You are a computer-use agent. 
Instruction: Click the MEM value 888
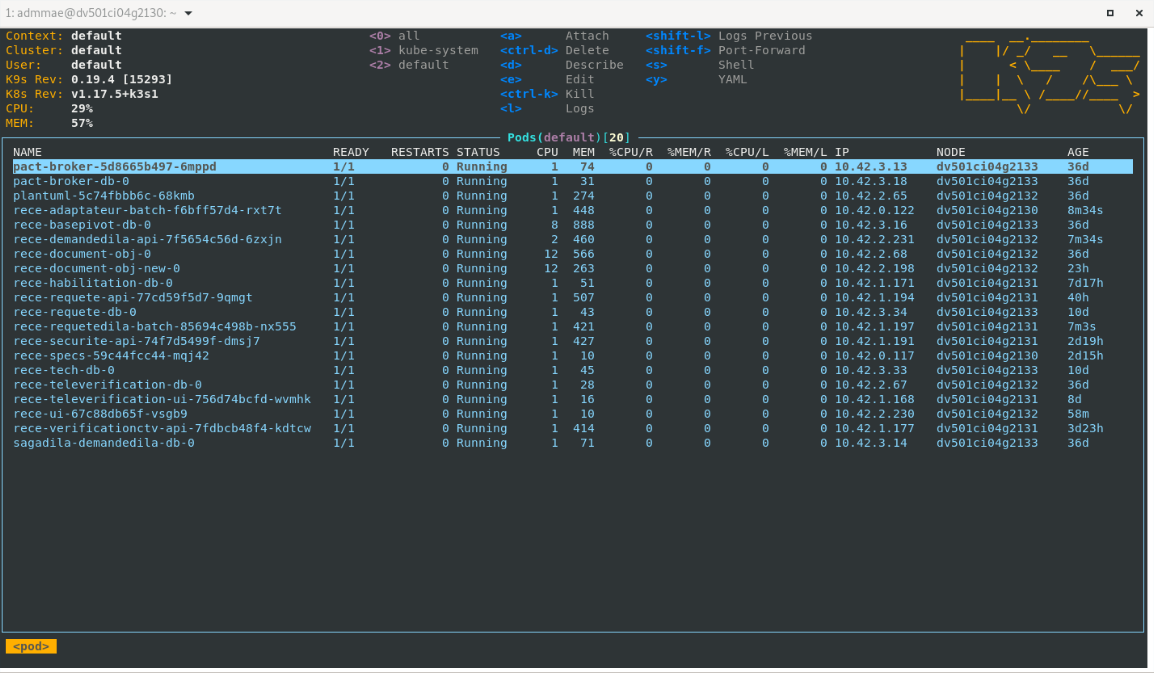(x=584, y=225)
